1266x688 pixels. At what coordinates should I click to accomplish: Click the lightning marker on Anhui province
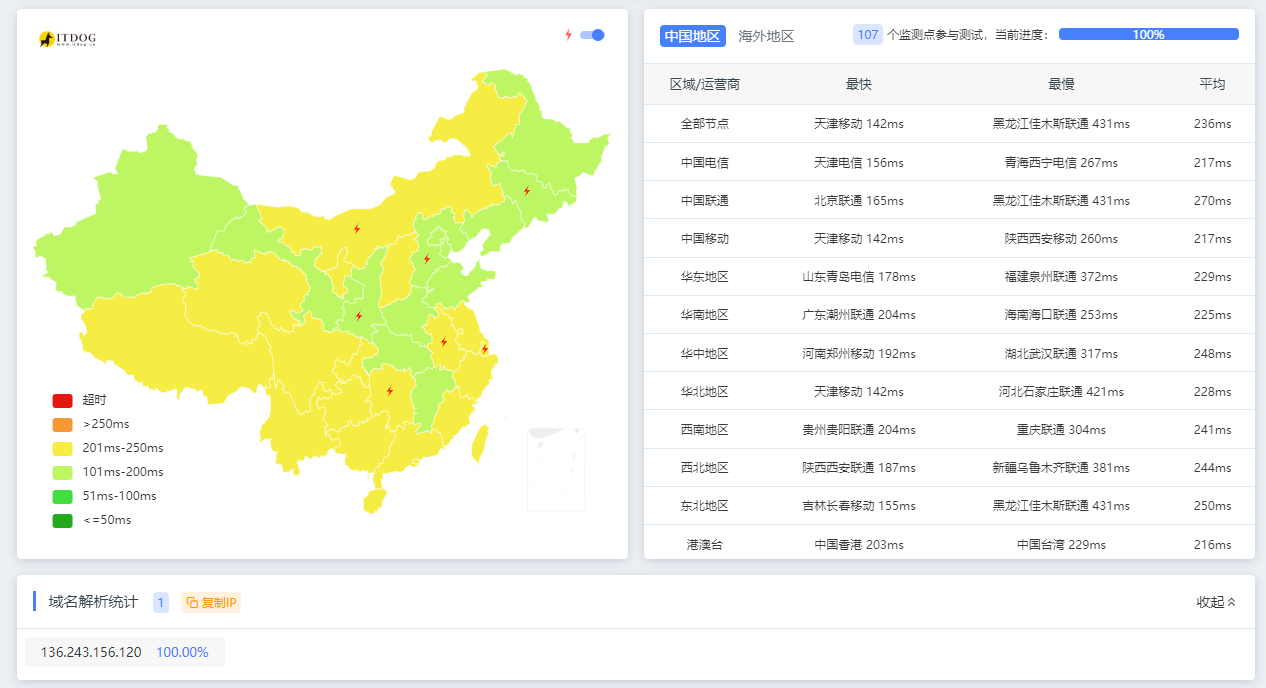(444, 342)
